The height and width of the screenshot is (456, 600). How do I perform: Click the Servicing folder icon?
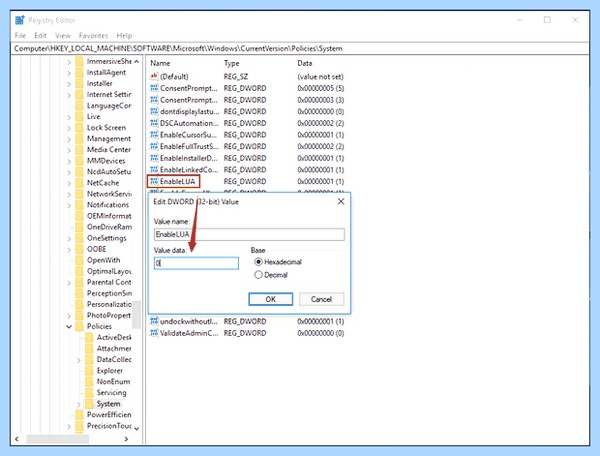pos(89,393)
